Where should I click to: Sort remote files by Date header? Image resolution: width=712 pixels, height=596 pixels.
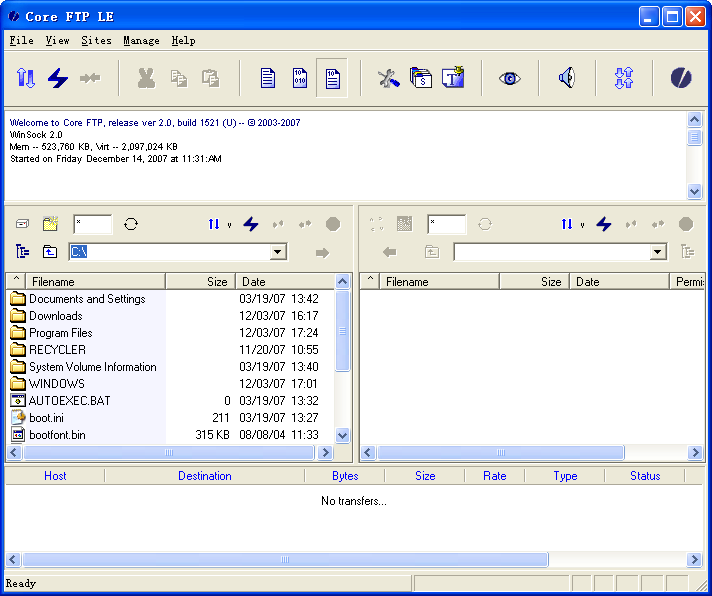619,281
